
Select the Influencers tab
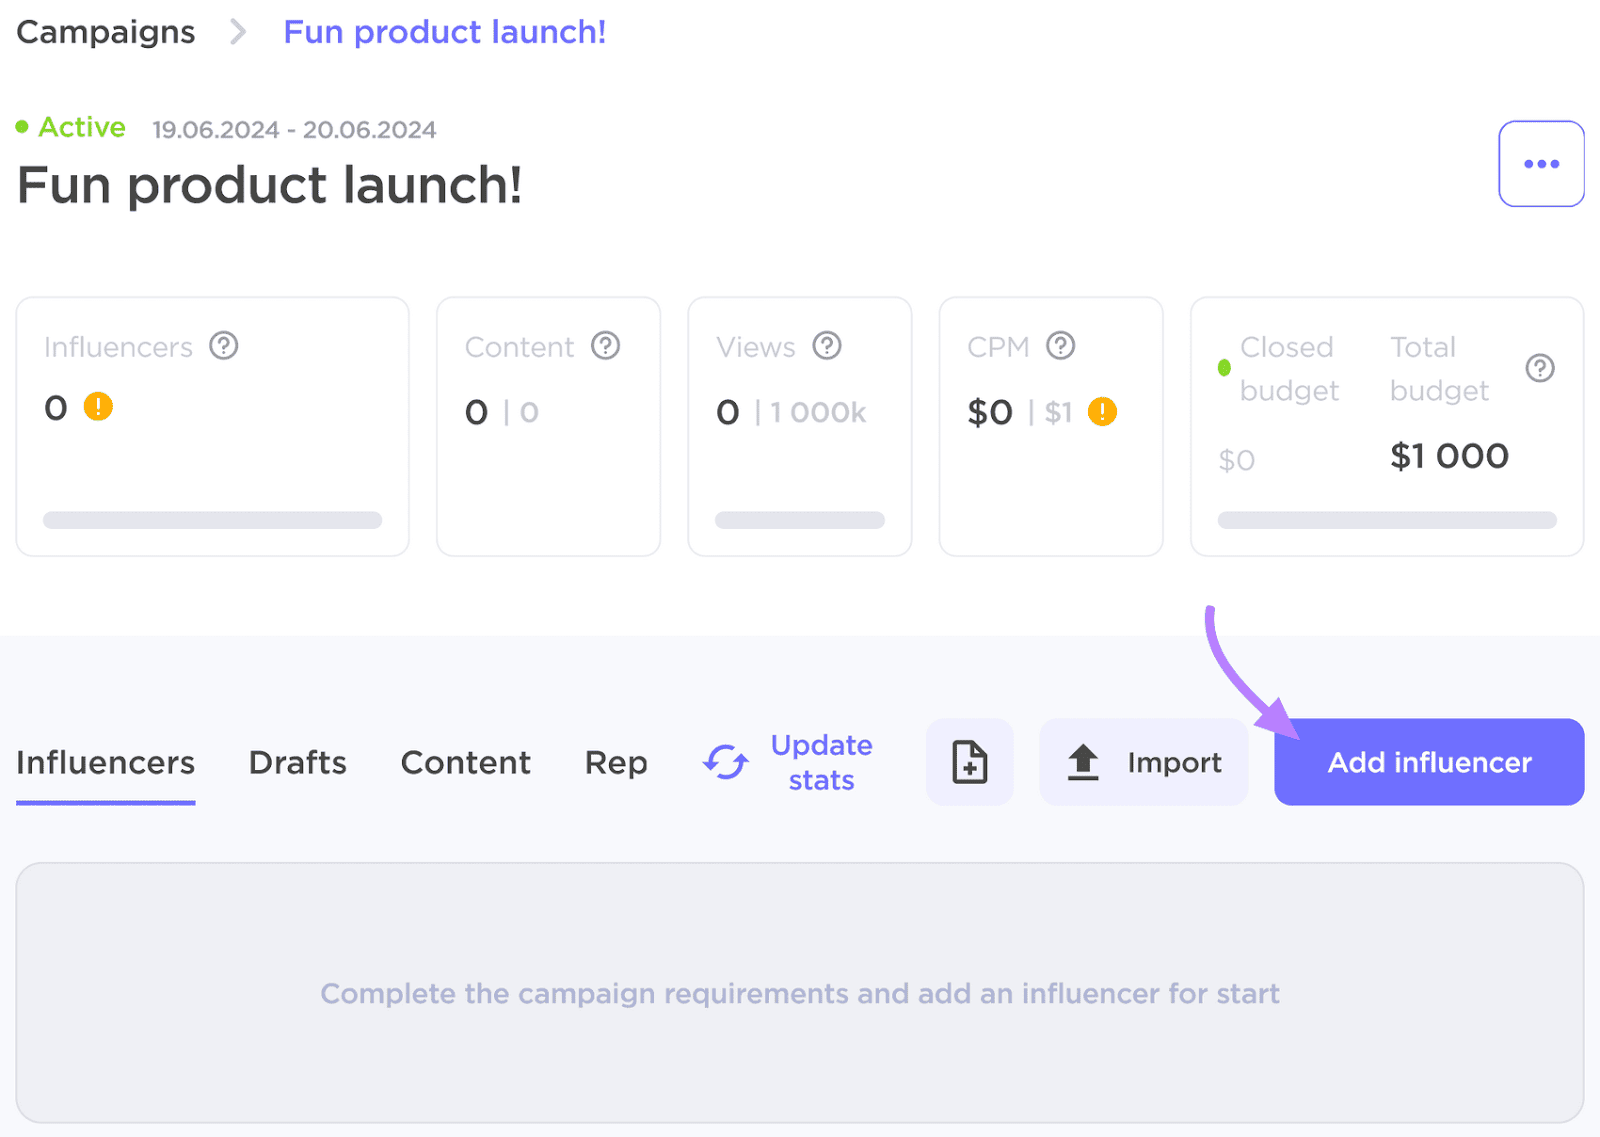(x=105, y=762)
